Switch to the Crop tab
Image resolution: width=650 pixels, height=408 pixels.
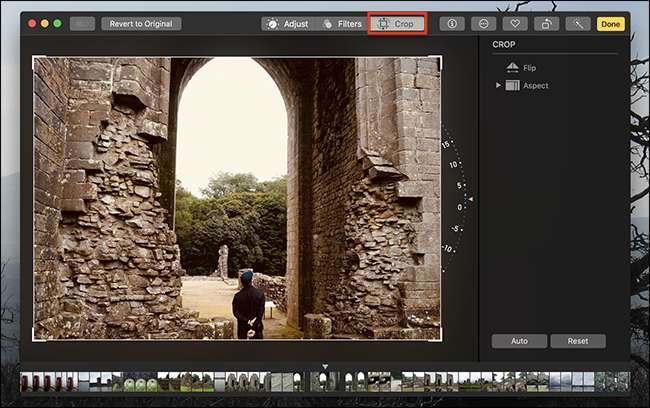point(397,23)
